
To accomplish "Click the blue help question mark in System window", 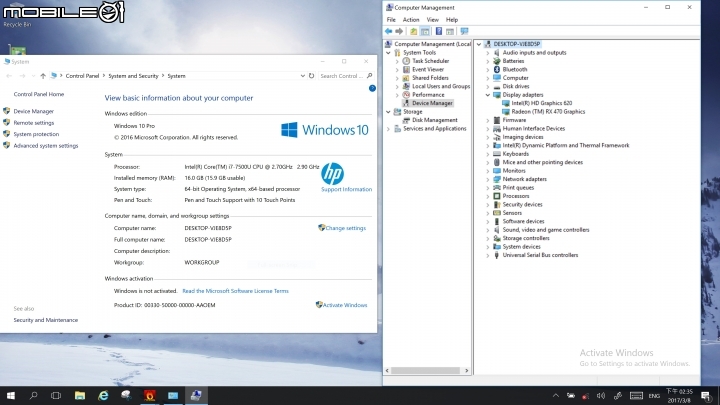I will [372, 88].
